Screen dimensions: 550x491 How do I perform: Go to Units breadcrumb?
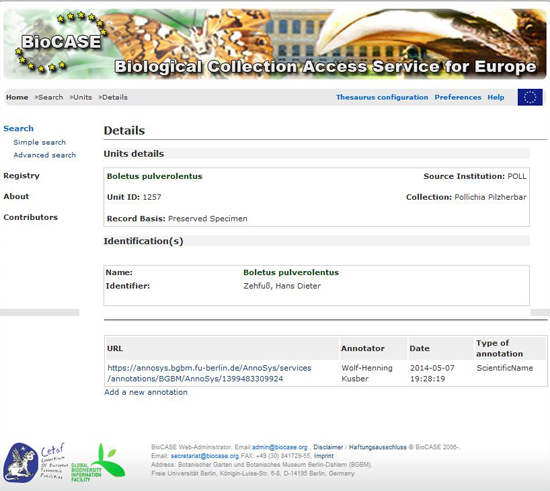(82, 97)
